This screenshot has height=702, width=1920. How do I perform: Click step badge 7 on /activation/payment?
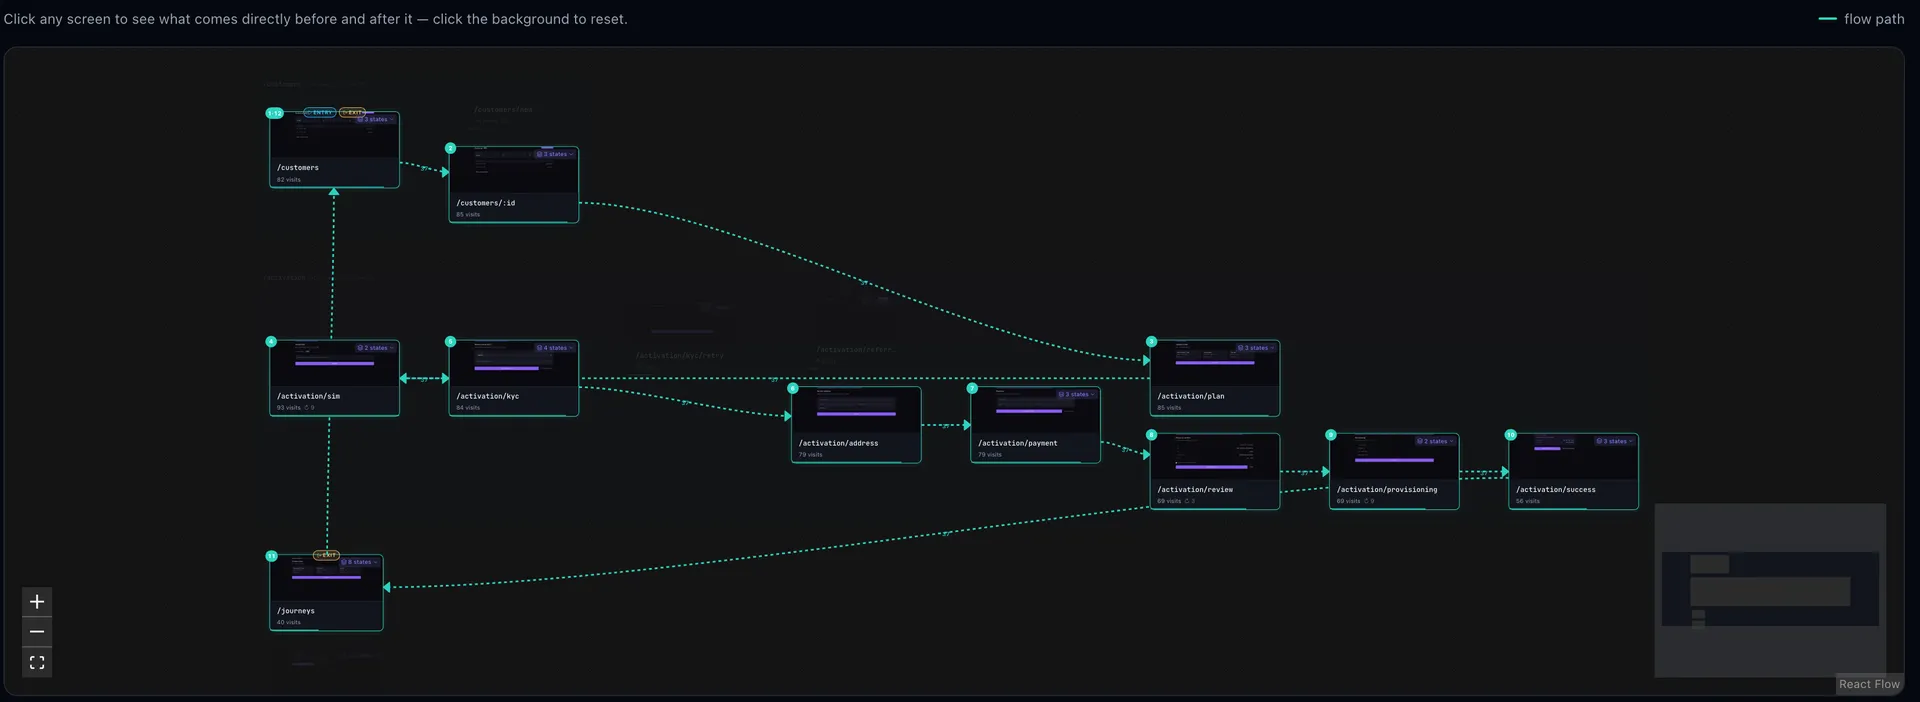972,388
